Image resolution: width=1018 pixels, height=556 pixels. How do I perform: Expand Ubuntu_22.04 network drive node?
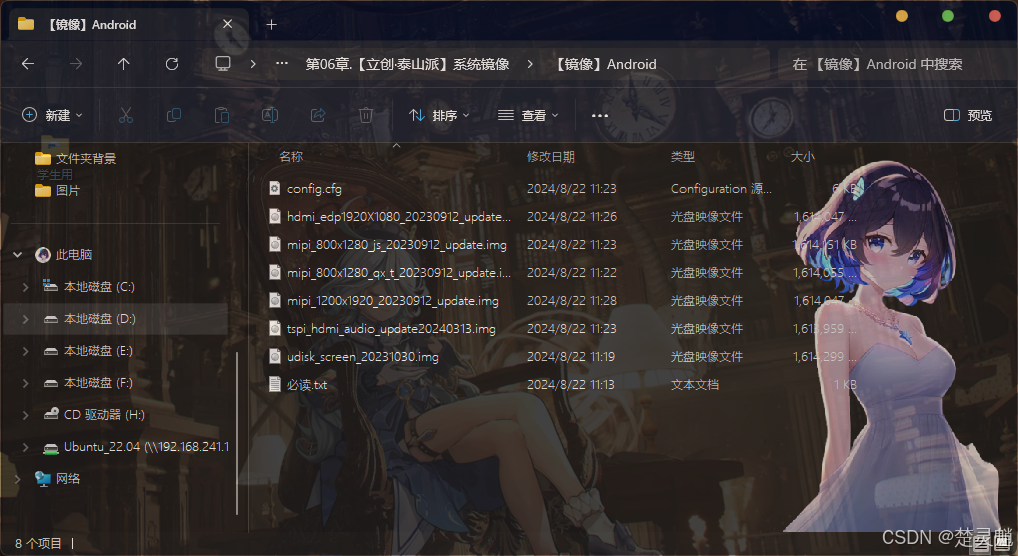[x=25, y=447]
